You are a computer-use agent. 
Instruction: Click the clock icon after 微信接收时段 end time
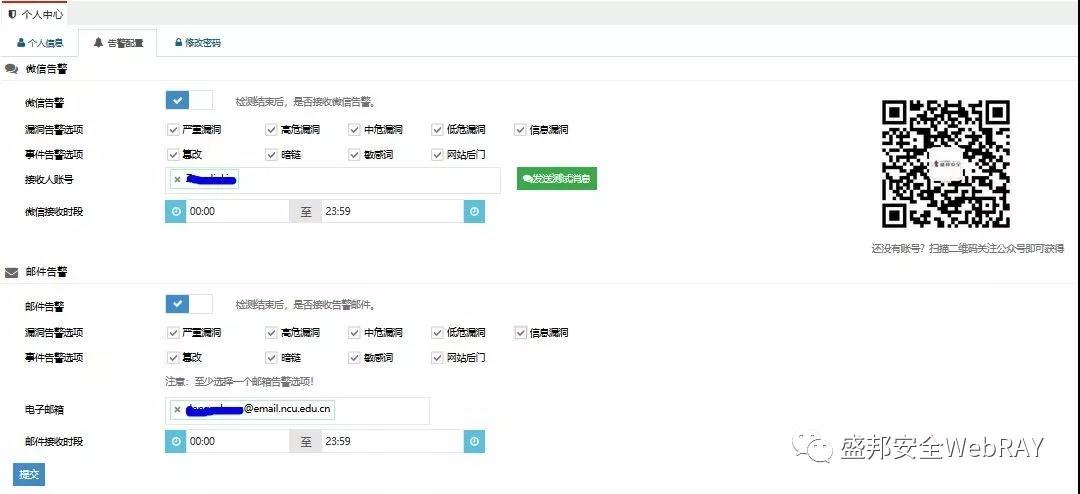[474, 212]
